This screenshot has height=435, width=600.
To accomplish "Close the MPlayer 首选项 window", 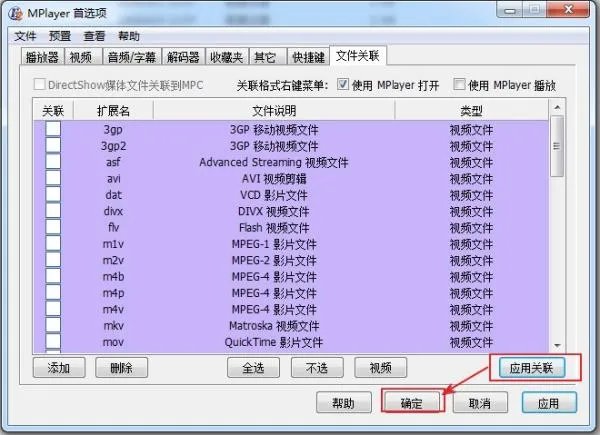I will tap(569, 9).
